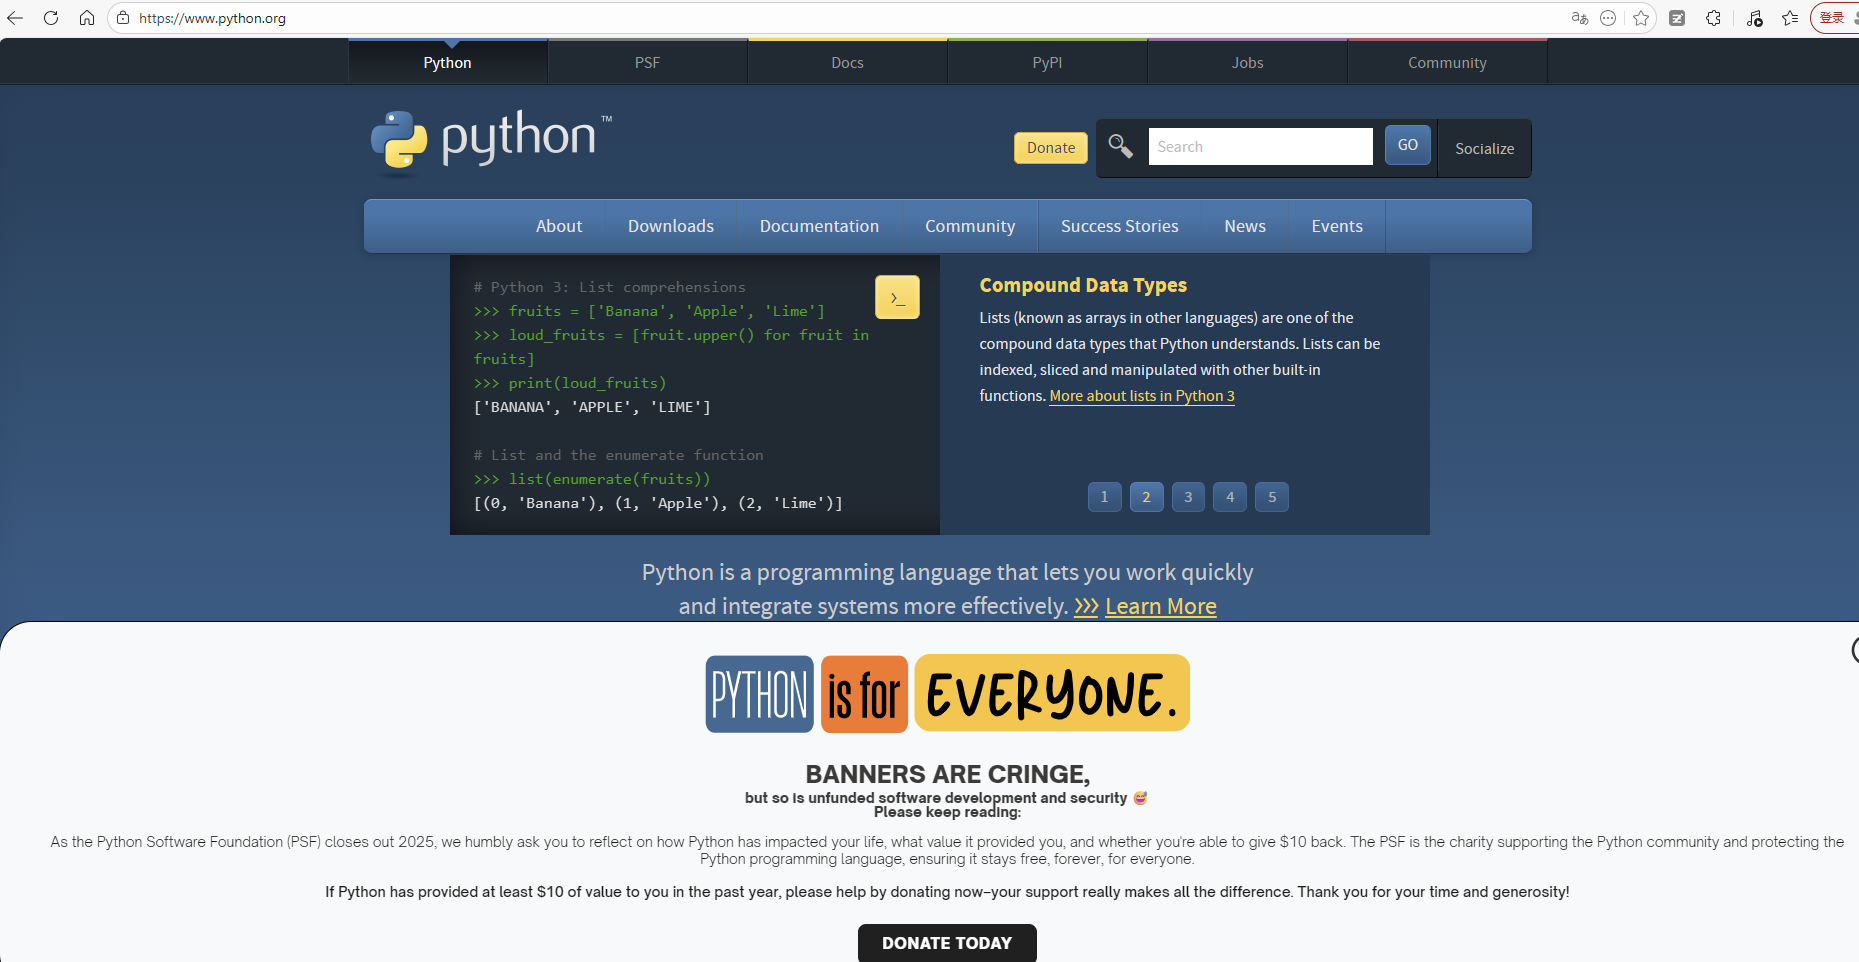Open More about lists in Python 3 link
Viewport: 1859px width, 962px height.
1142,396
